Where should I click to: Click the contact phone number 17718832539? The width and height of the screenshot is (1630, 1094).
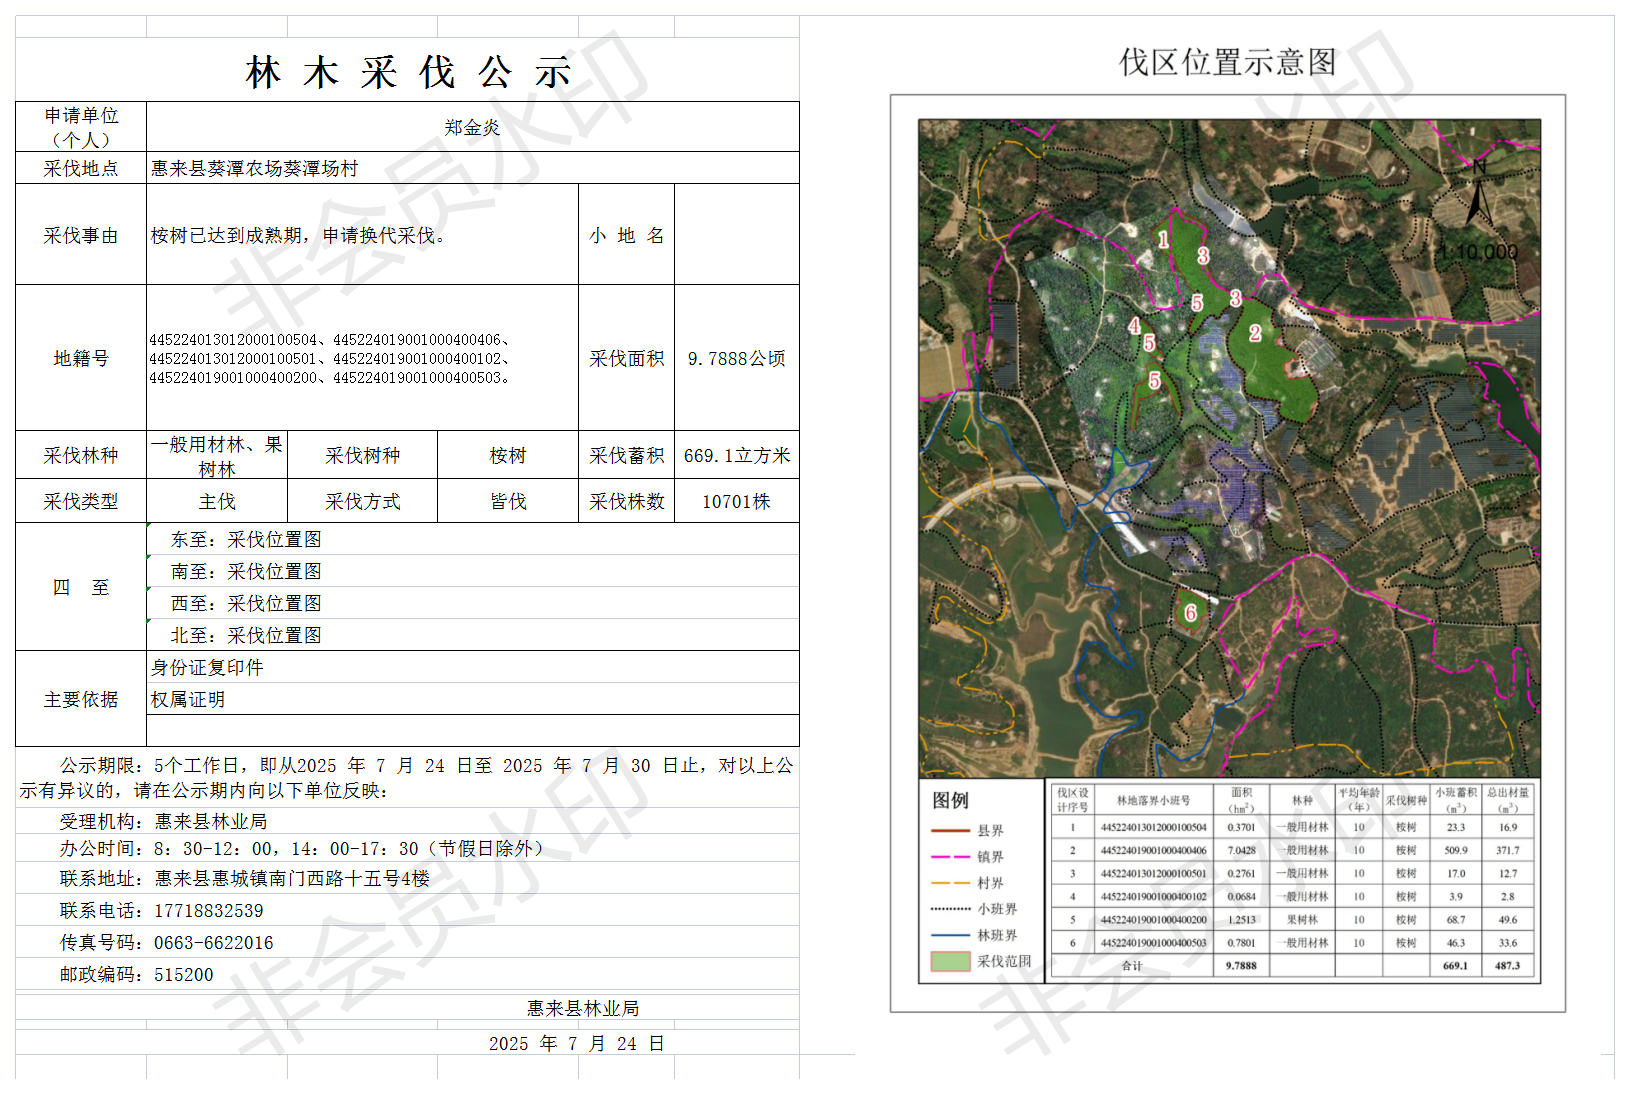pyautogui.click(x=209, y=911)
